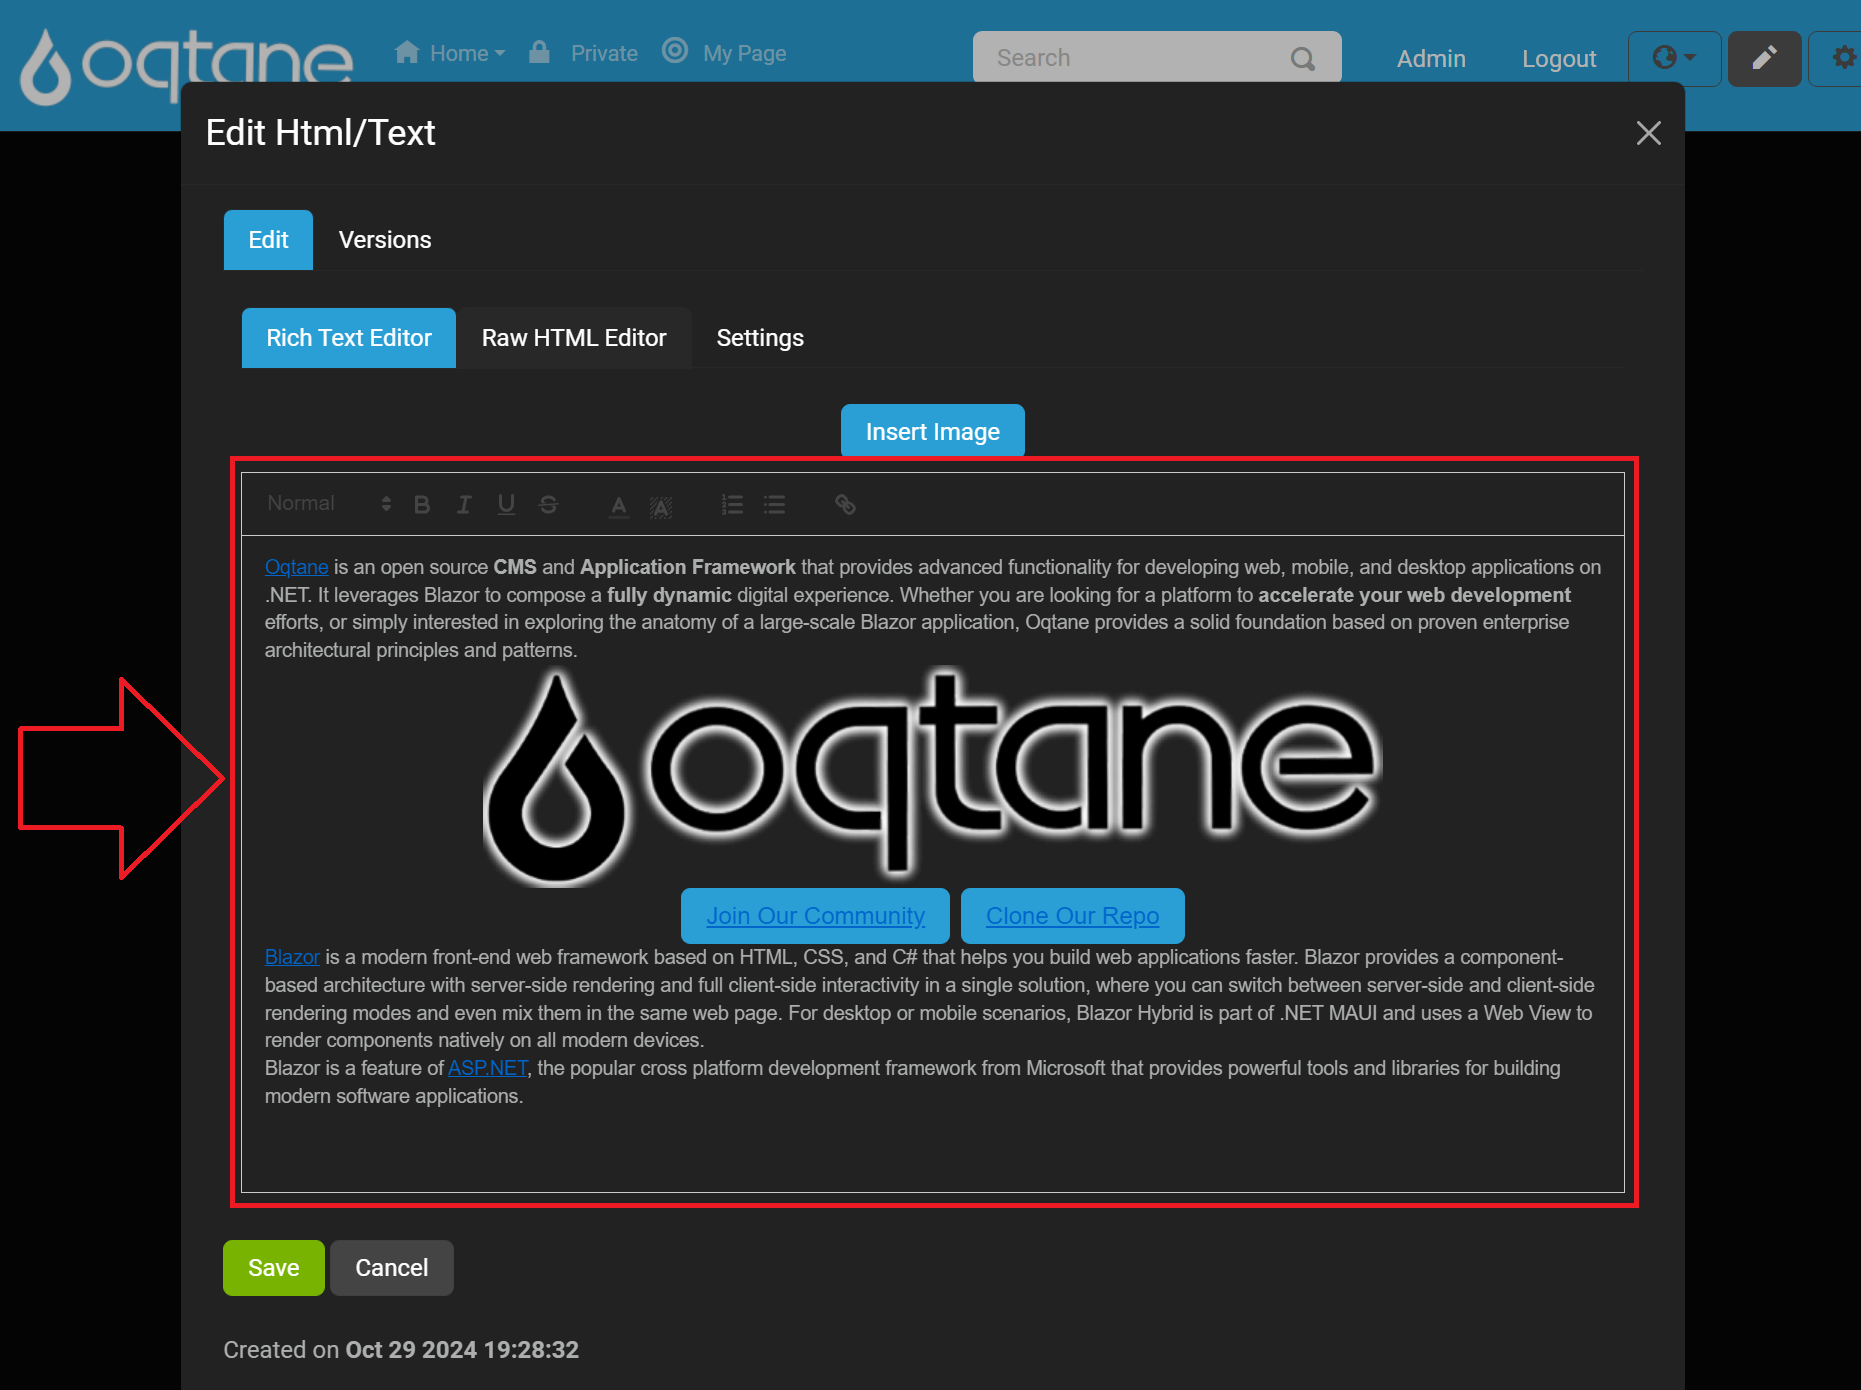Go to My Page

pos(724,53)
